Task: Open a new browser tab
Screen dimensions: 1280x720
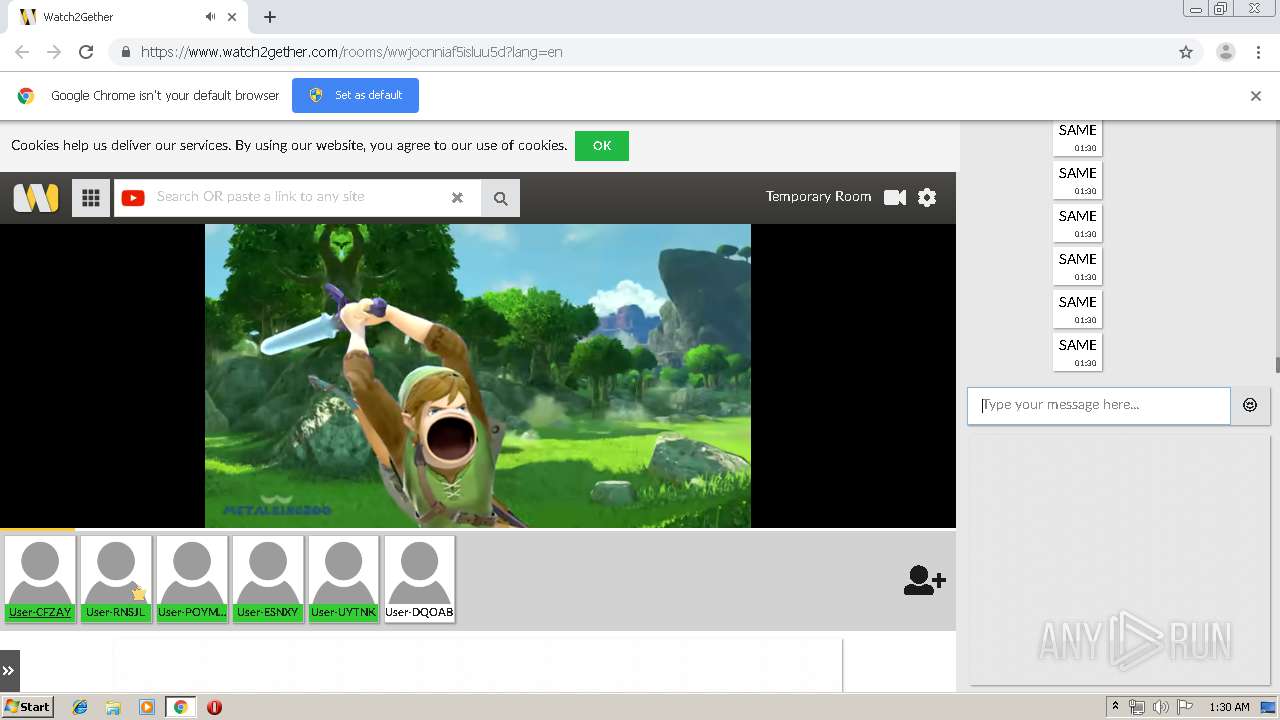Action: click(x=270, y=17)
